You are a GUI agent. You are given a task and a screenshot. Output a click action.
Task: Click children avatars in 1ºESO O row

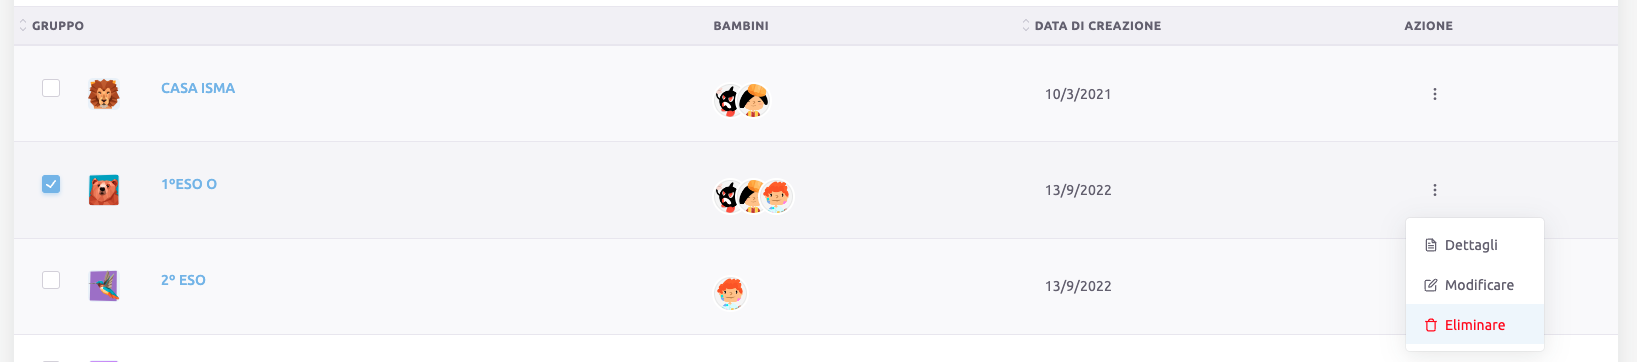pyautogui.click(x=754, y=196)
